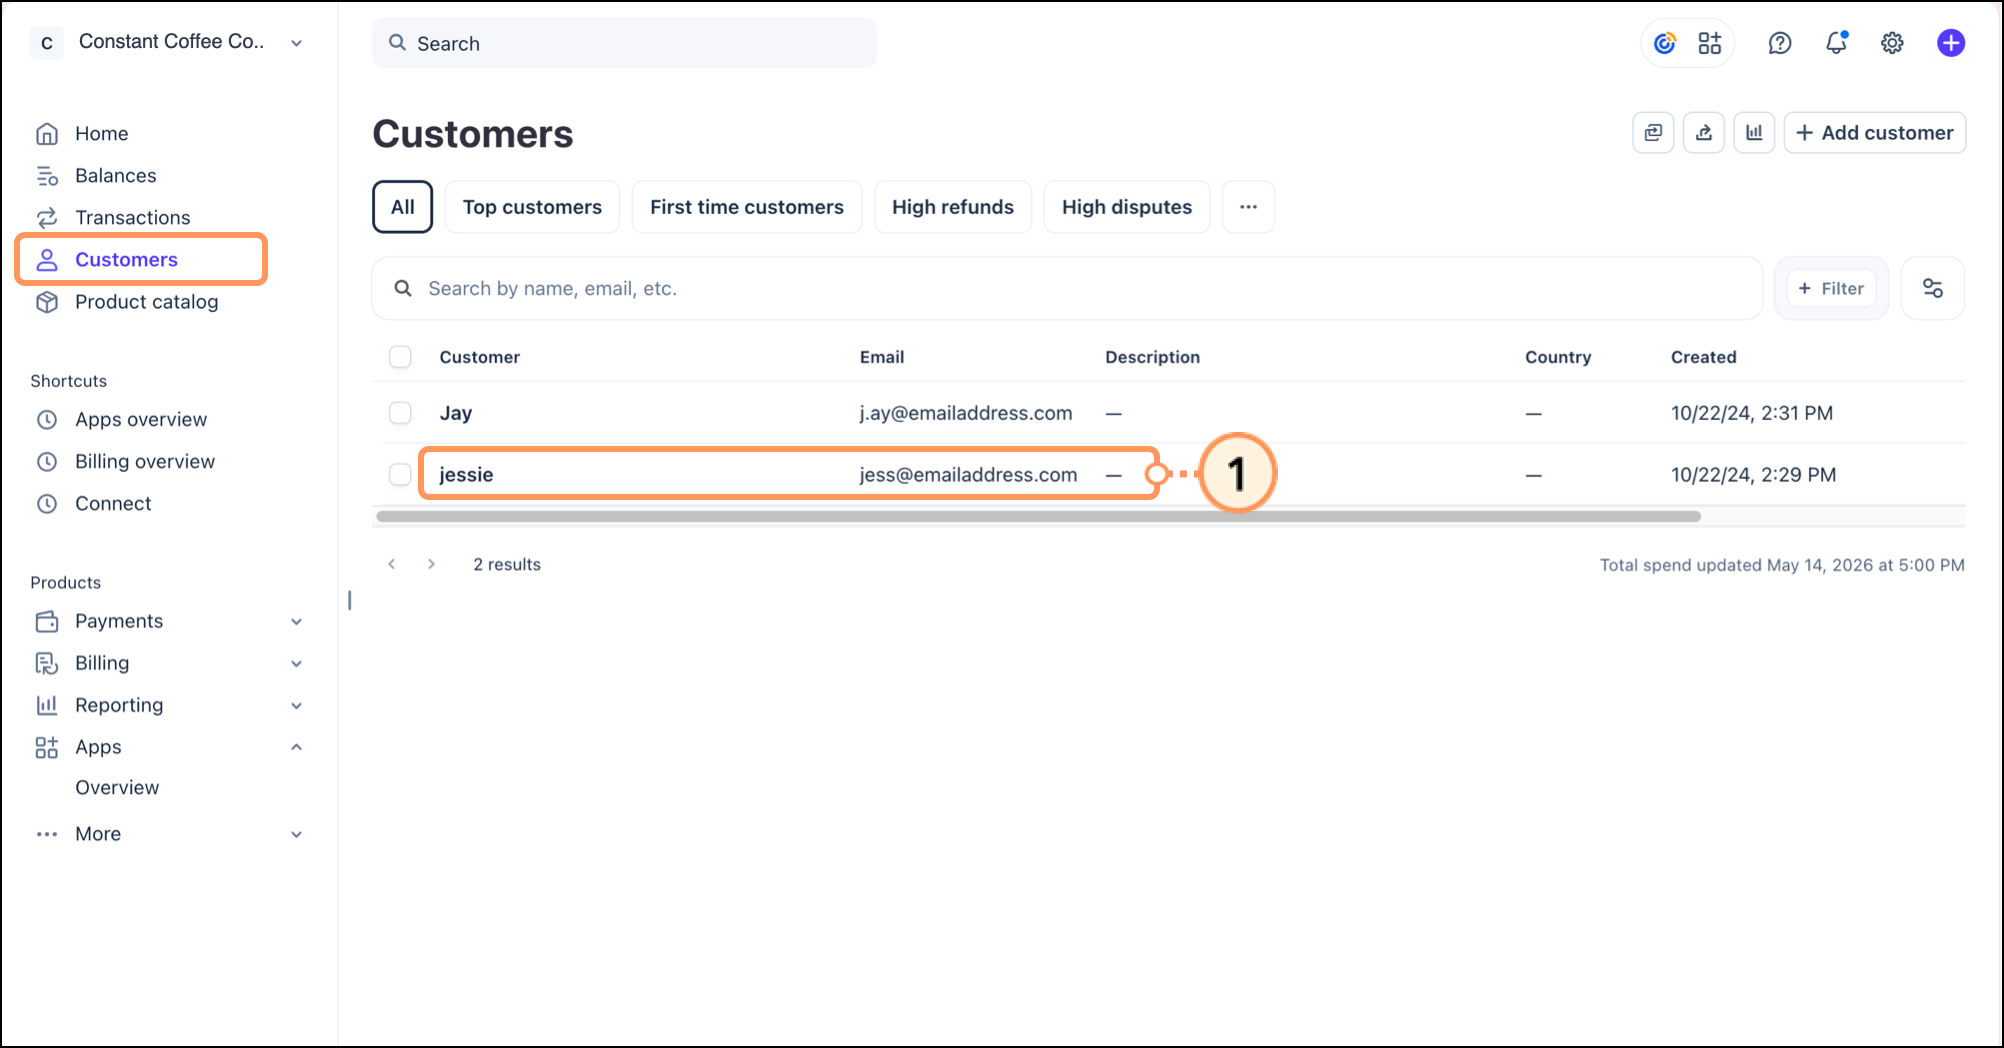
Task: Open the help question mark icon
Action: pyautogui.click(x=1780, y=43)
